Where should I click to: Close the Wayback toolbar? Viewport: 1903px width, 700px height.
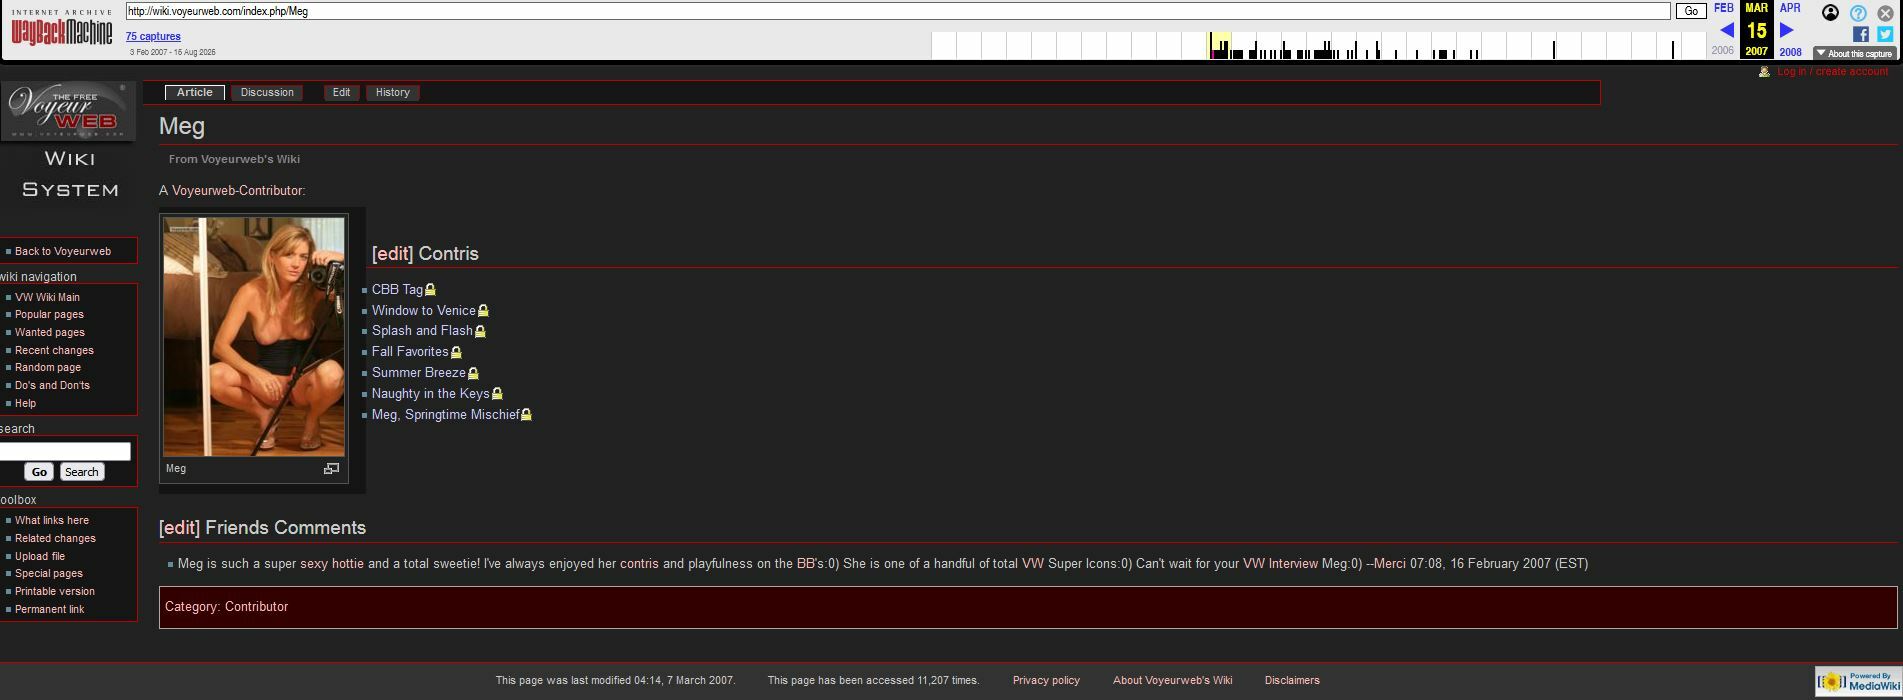[1885, 13]
